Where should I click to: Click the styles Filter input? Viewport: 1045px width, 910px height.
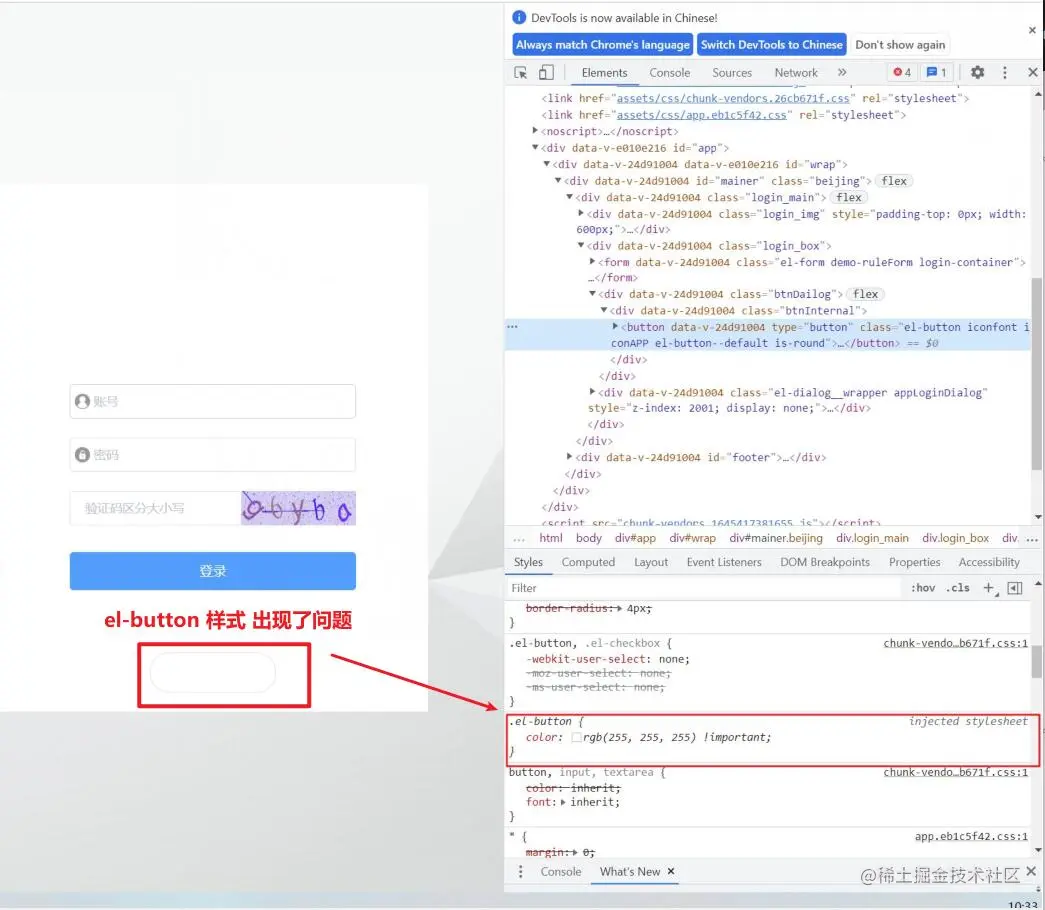coord(703,587)
